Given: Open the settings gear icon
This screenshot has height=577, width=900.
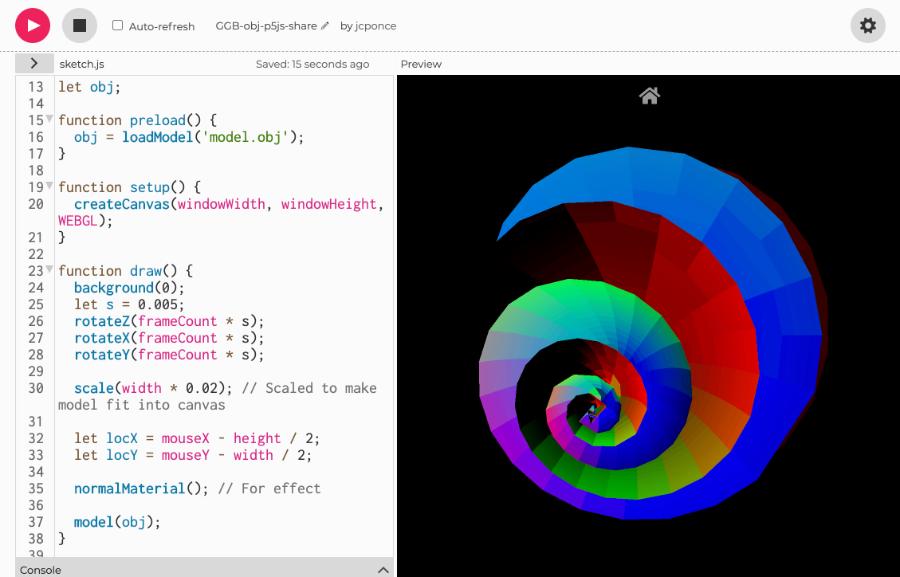Looking at the screenshot, I should pyautogui.click(x=867, y=25).
